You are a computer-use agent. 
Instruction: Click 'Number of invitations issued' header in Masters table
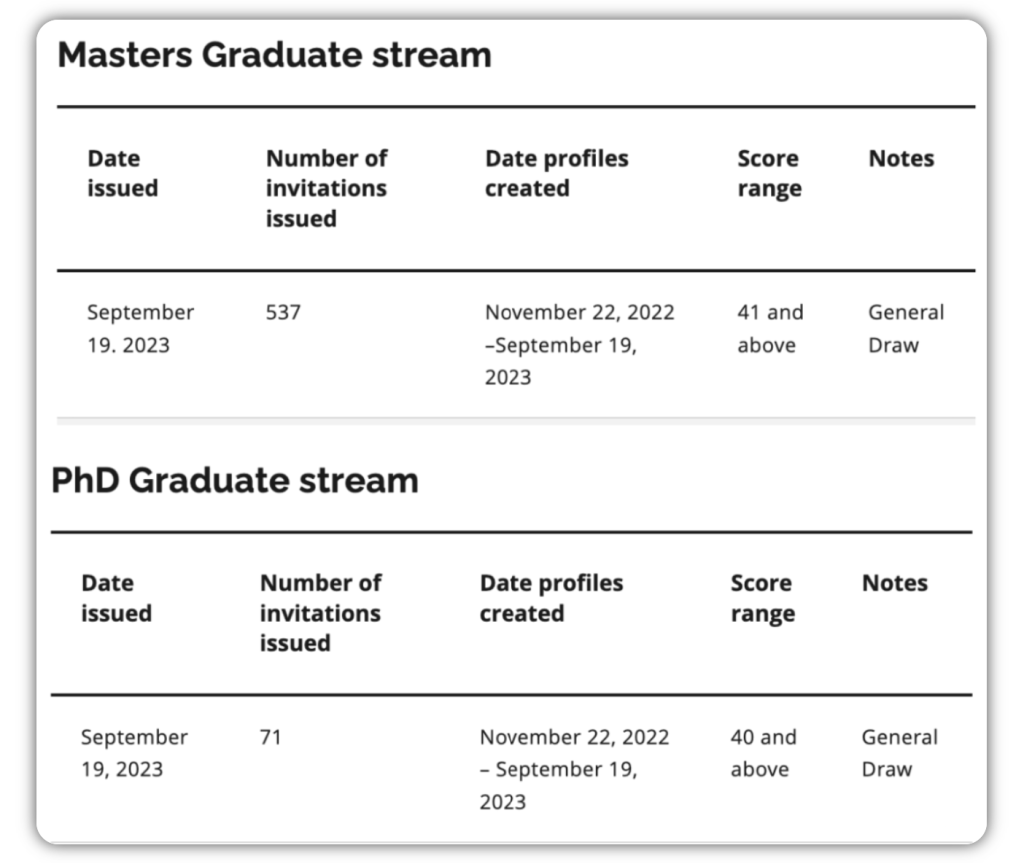click(x=326, y=188)
